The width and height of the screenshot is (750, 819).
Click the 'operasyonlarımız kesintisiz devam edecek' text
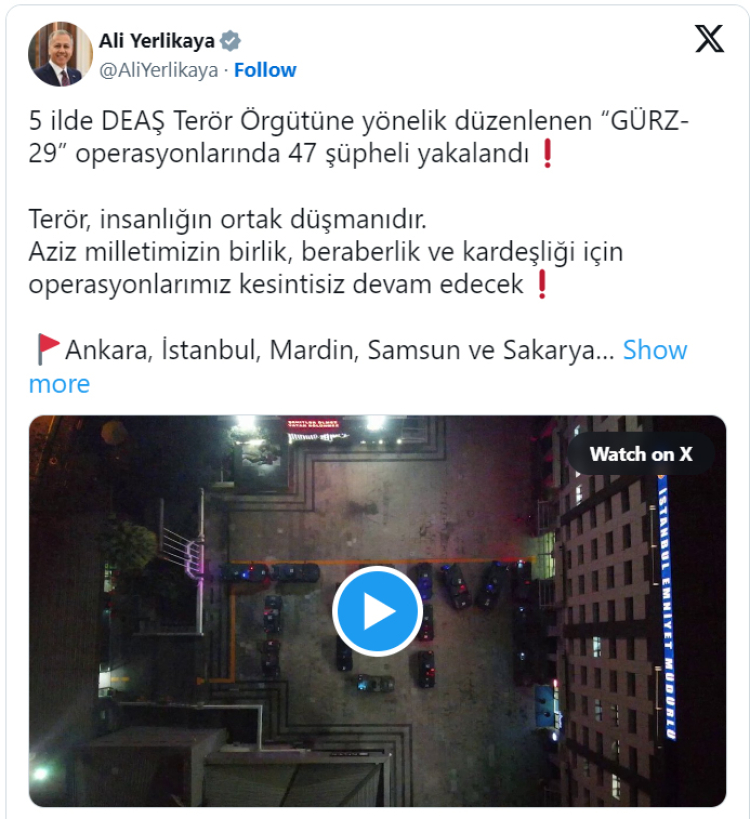click(x=276, y=285)
